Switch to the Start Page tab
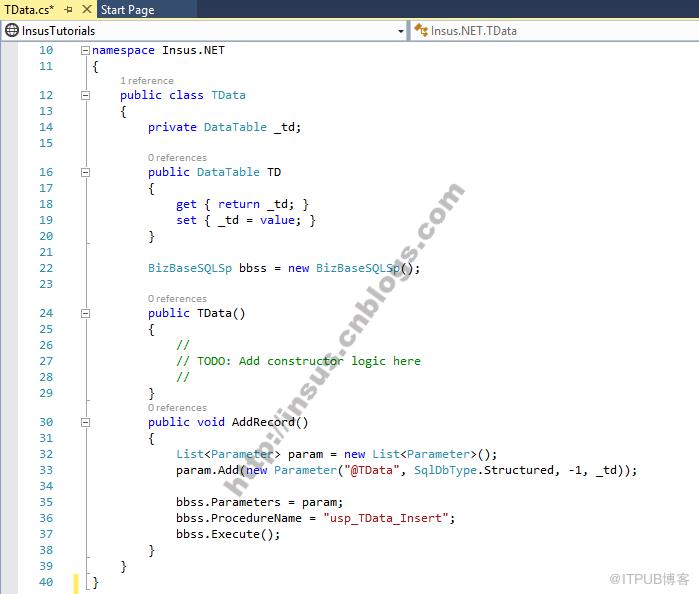 [x=127, y=9]
